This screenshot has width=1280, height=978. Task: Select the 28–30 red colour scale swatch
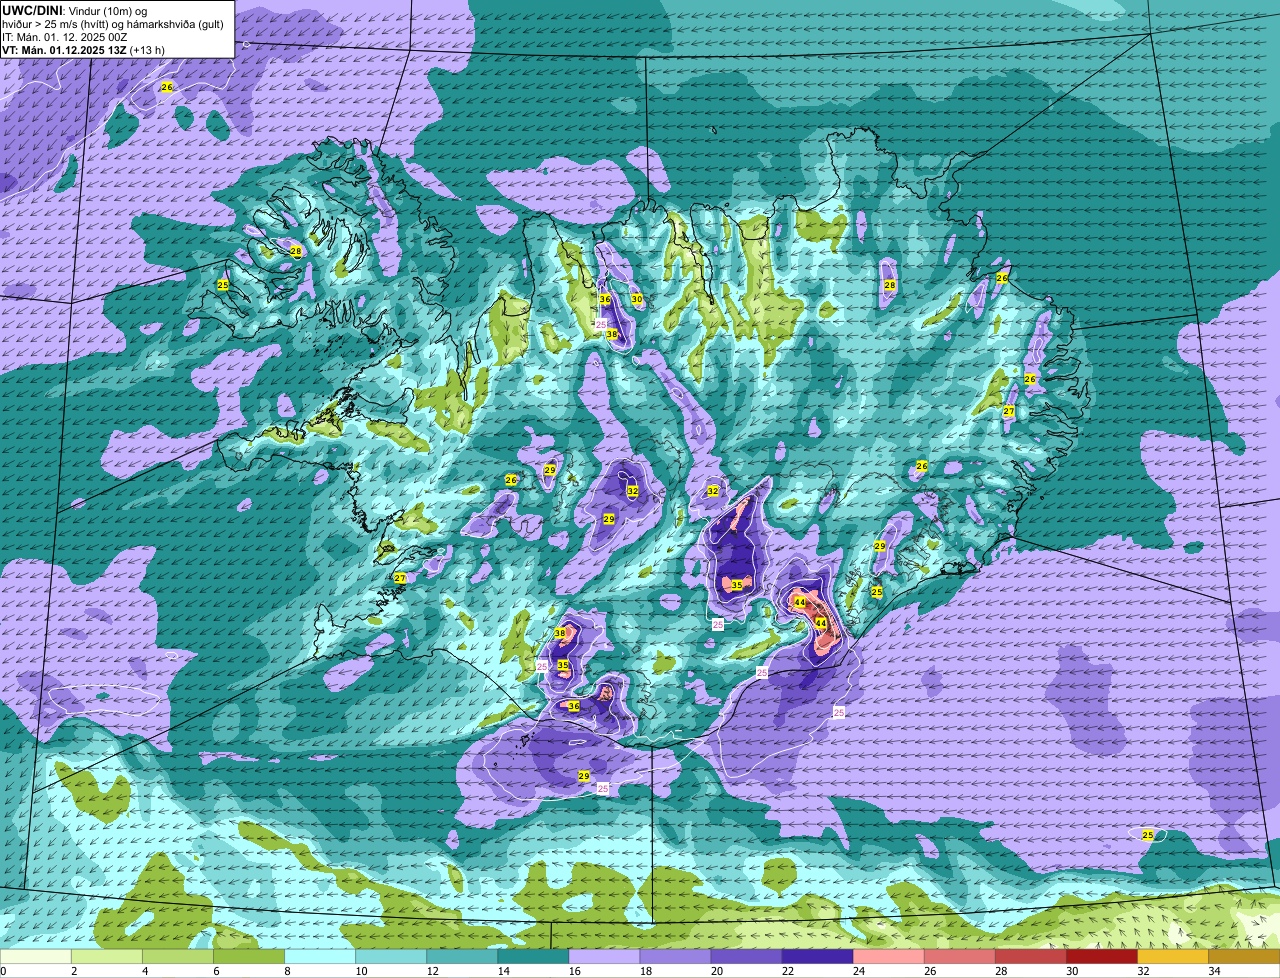click(x=1030, y=956)
